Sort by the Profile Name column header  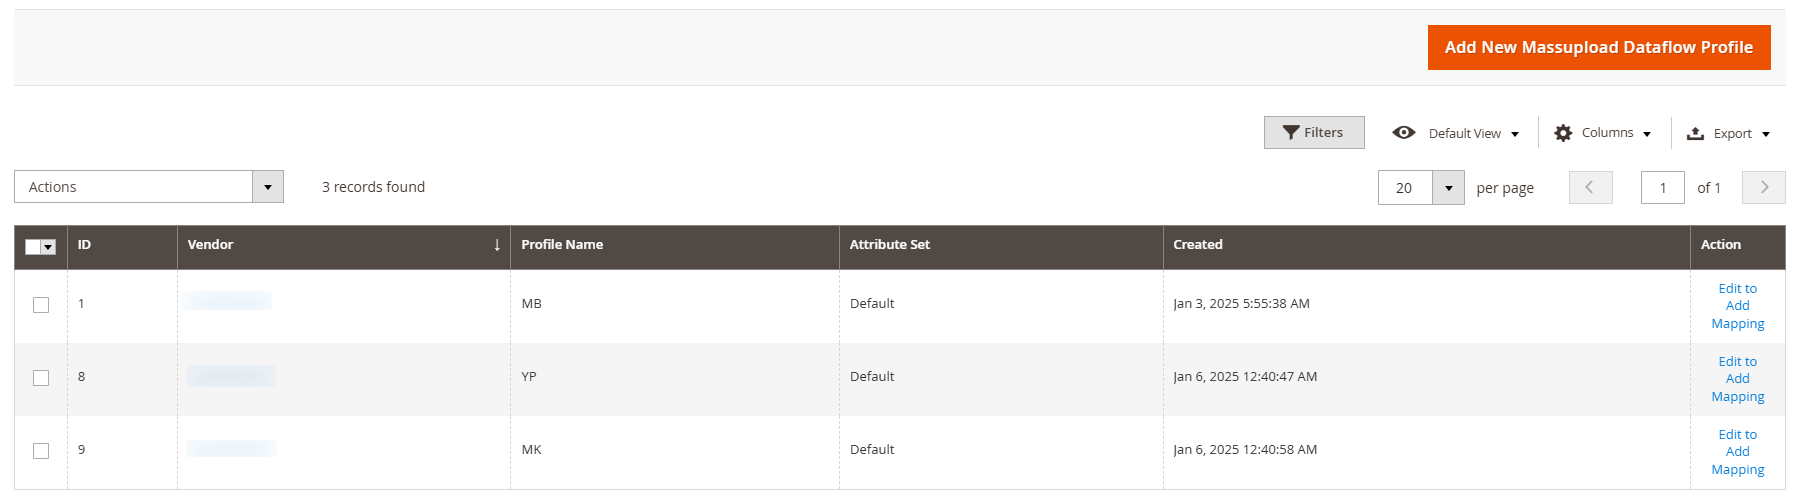pyautogui.click(x=562, y=245)
